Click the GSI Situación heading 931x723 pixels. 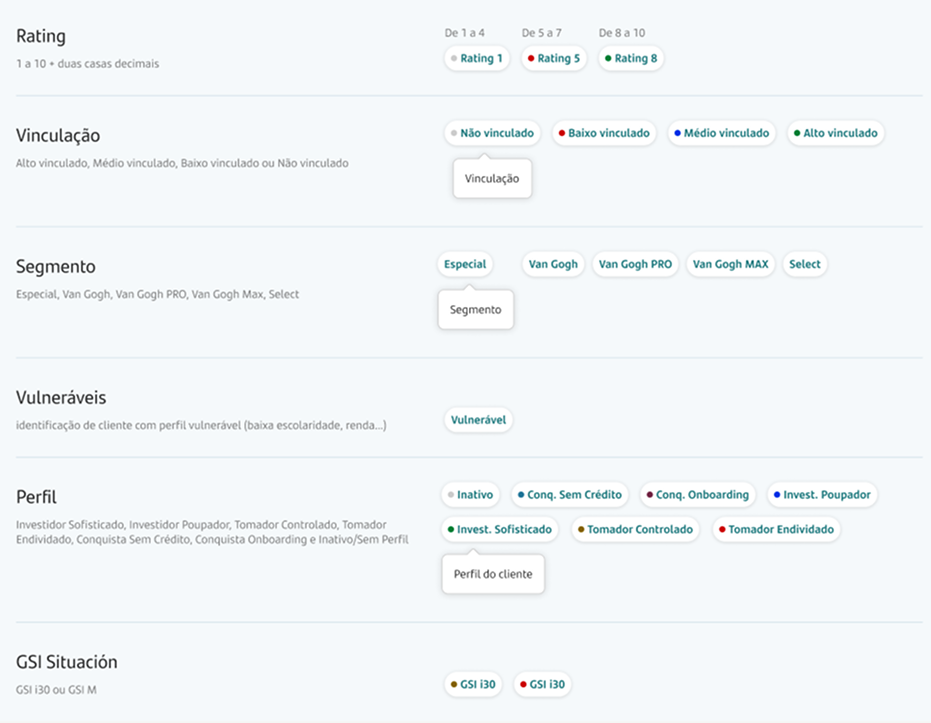pos(66,662)
